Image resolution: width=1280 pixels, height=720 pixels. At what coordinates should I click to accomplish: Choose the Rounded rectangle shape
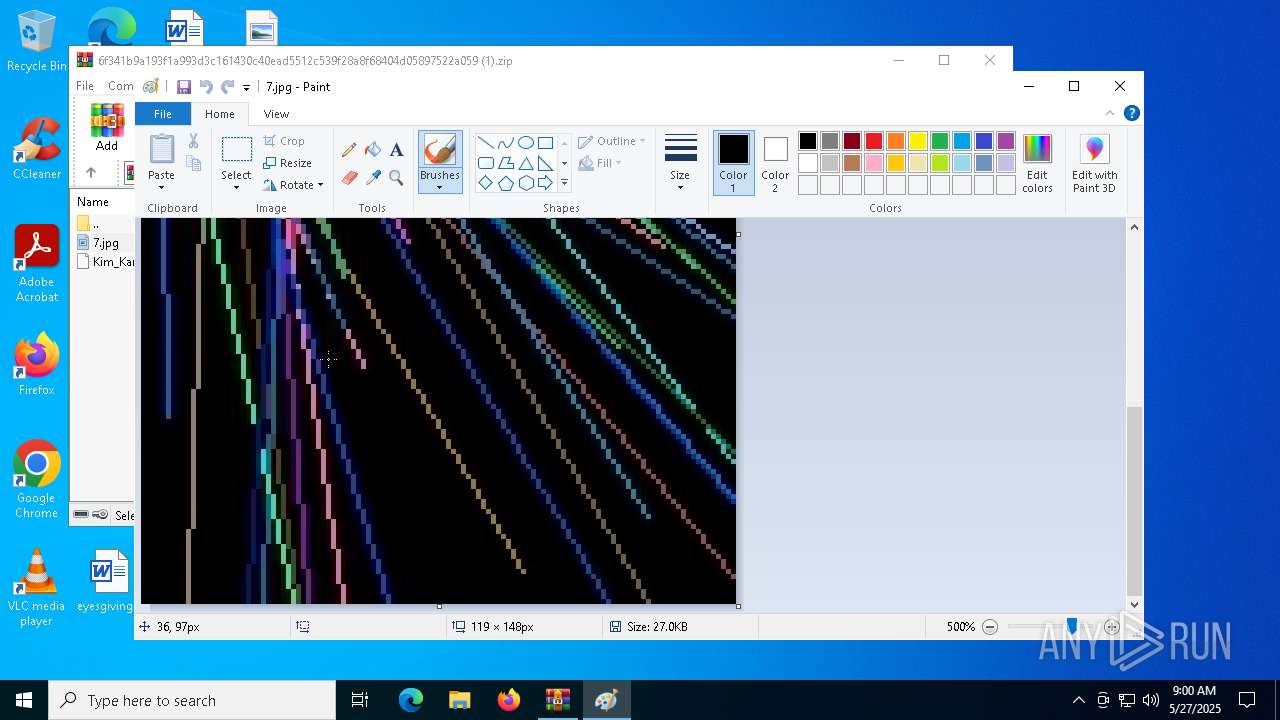[485, 163]
